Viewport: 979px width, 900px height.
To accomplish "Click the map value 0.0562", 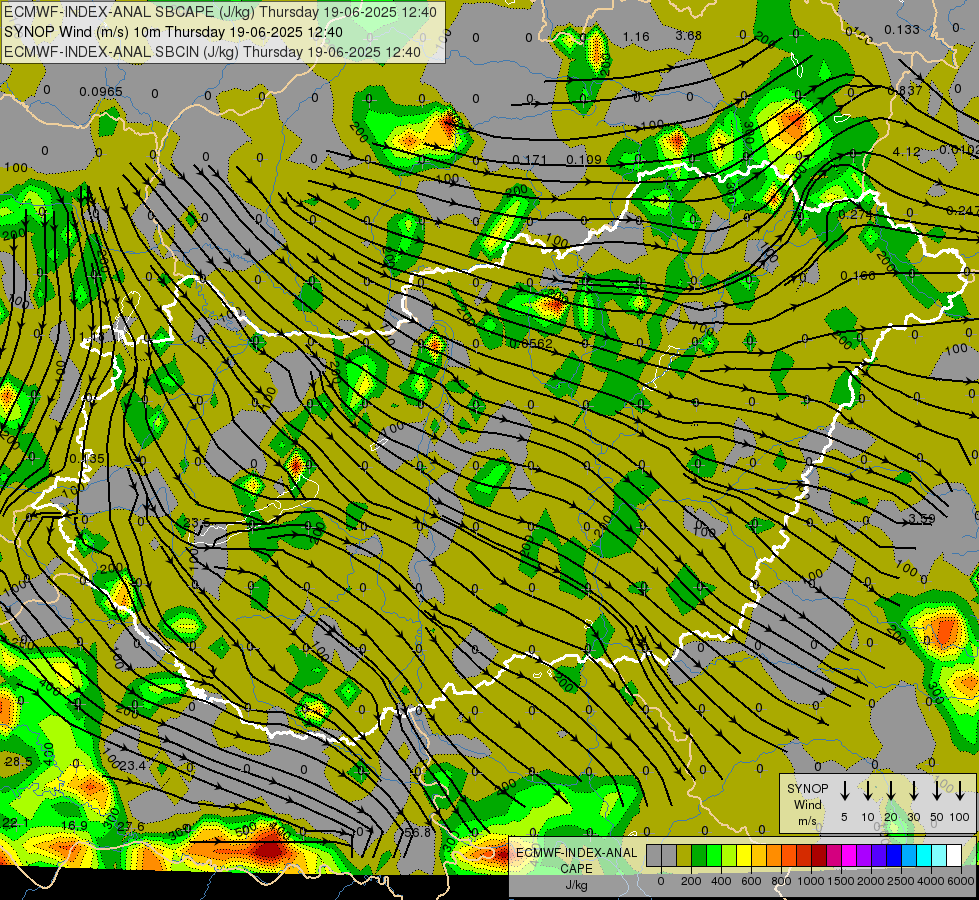I will coord(531,344).
